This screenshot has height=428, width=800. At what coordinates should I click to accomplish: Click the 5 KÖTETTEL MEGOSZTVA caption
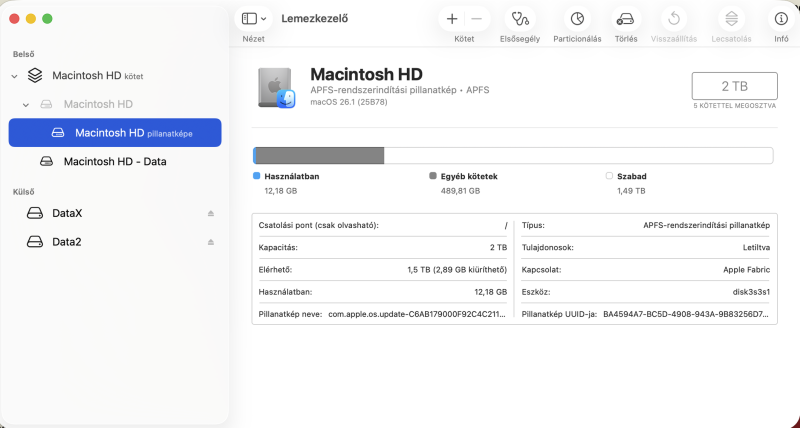coord(735,106)
